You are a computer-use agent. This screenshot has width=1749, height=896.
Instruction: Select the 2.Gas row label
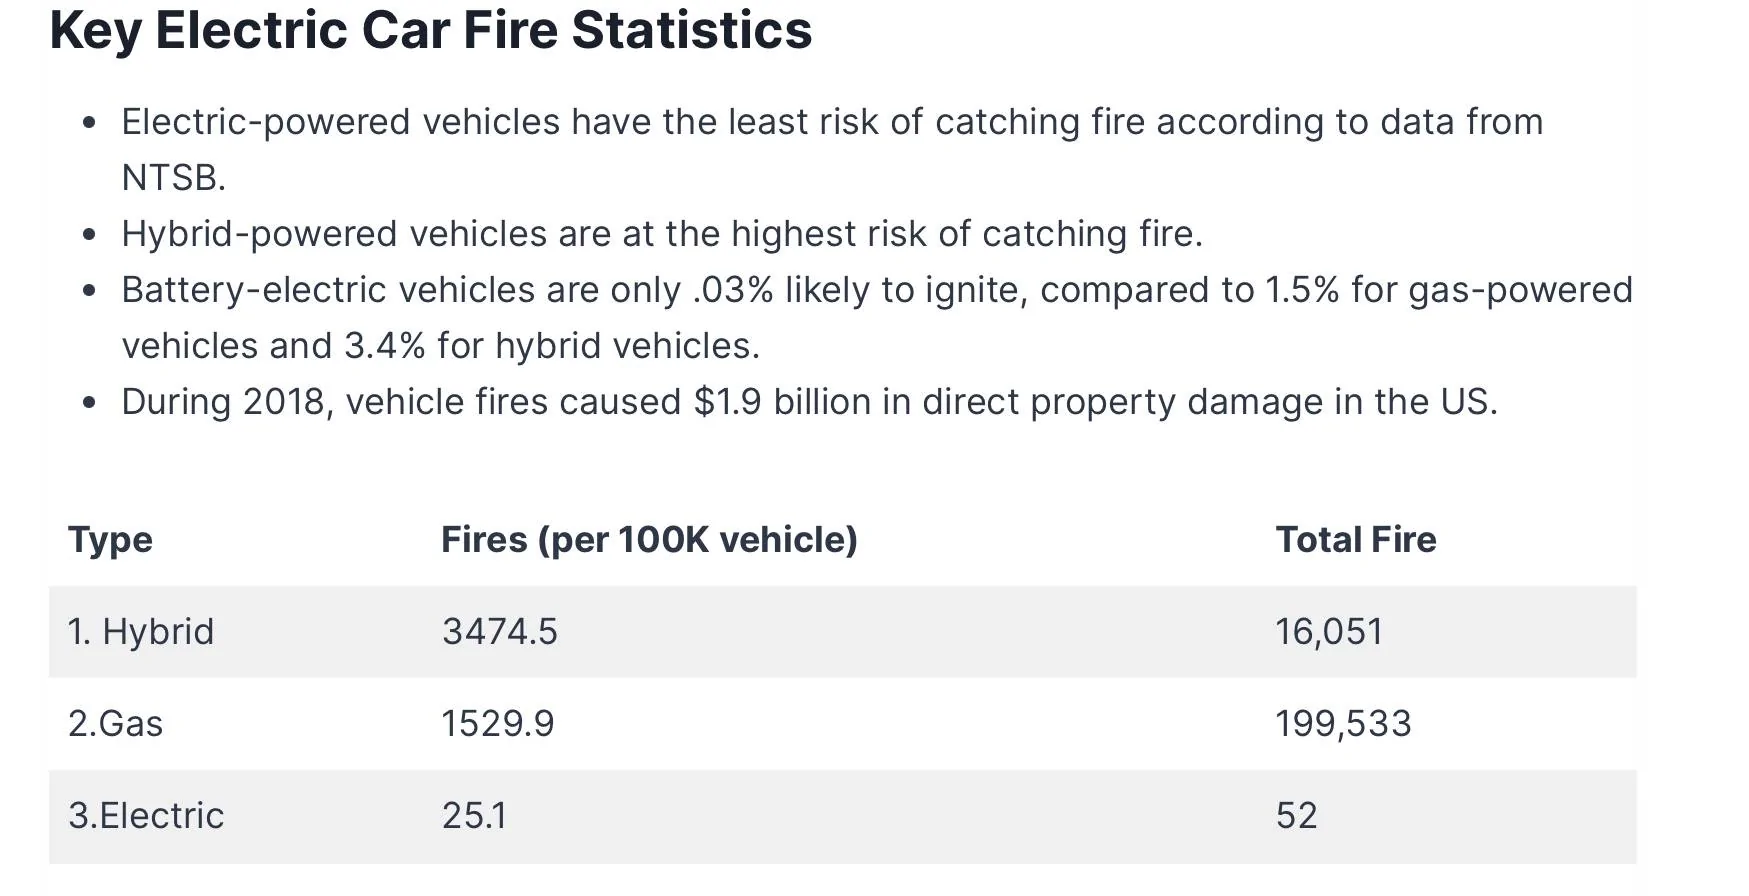tap(115, 724)
